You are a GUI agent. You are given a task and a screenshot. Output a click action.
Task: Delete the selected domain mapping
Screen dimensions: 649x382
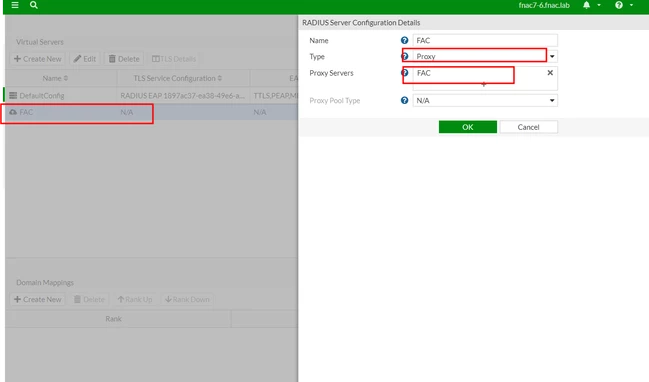[x=89, y=299]
